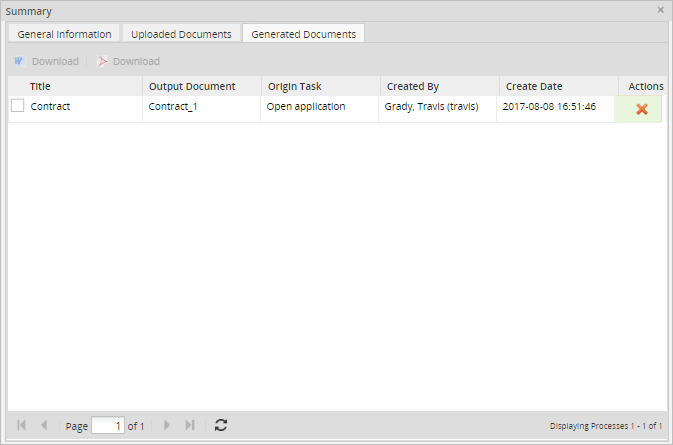Refresh the generated documents list
The width and height of the screenshot is (673, 445).
221,425
